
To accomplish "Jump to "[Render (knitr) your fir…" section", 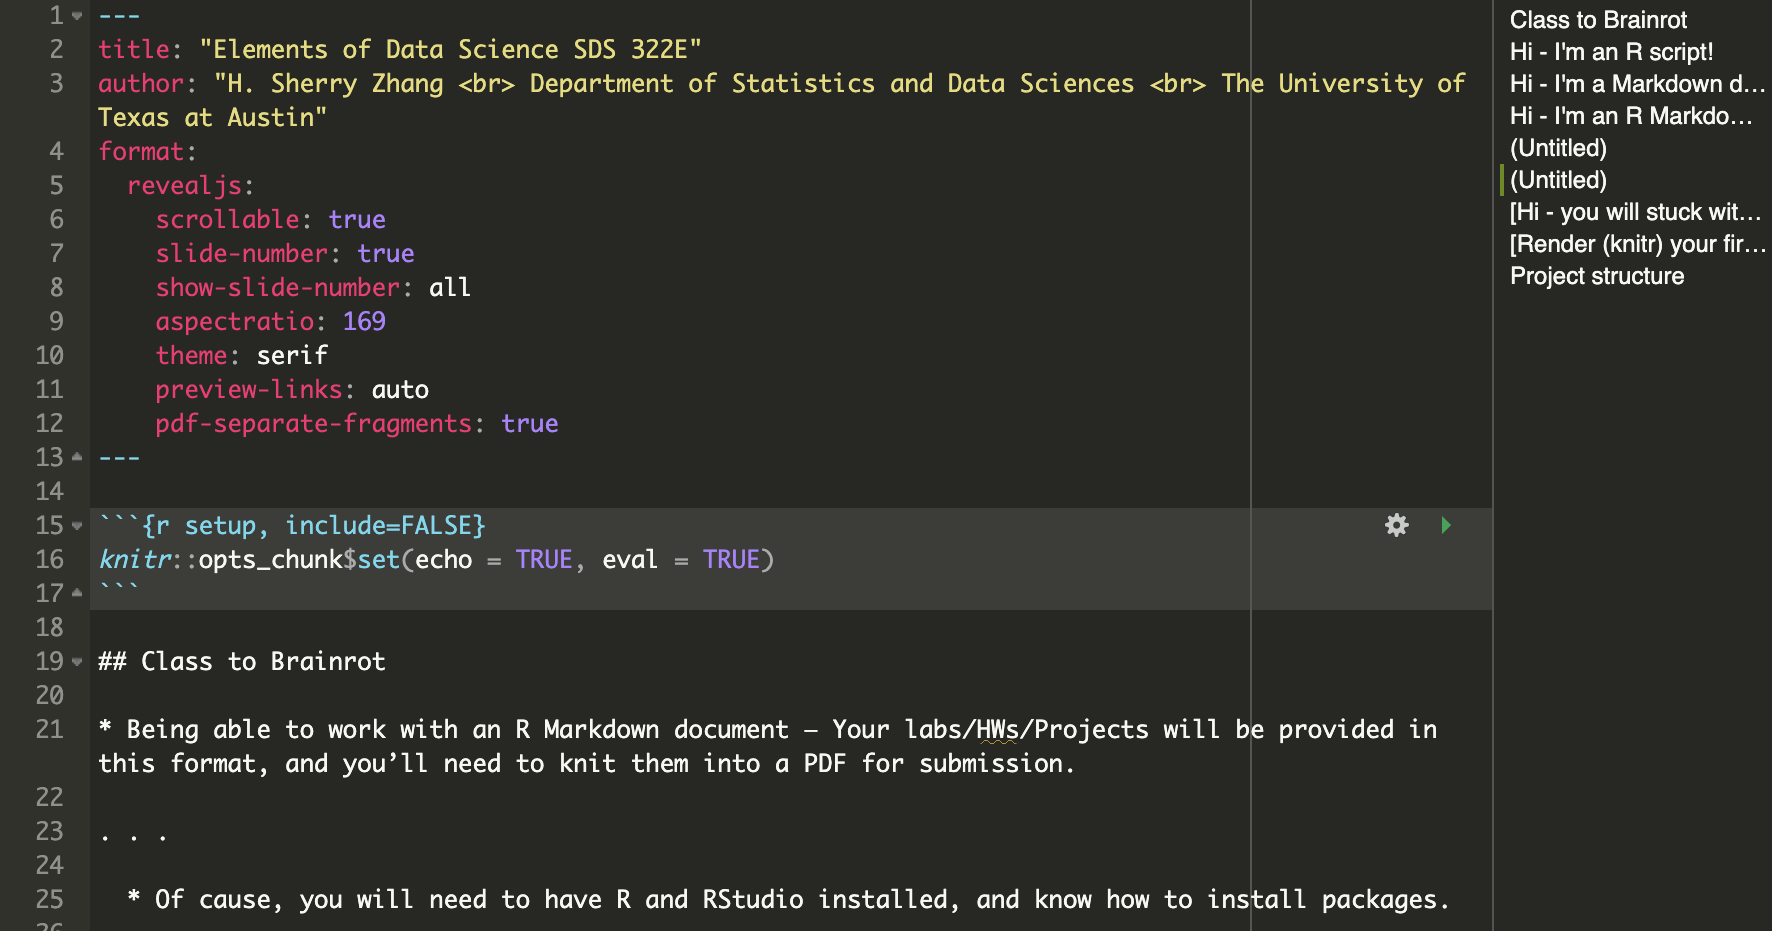I will point(1636,244).
